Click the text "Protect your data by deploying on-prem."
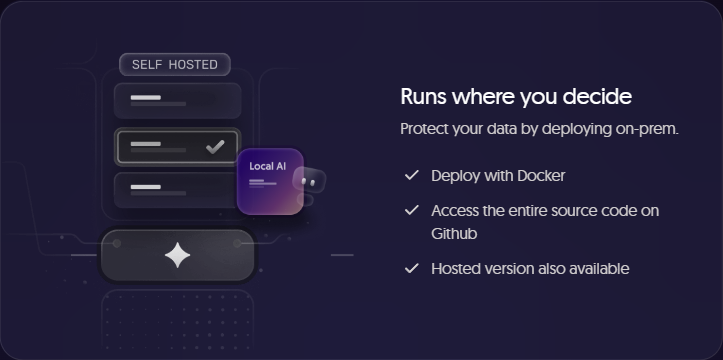Viewport: 723px width, 360px height. 539,129
